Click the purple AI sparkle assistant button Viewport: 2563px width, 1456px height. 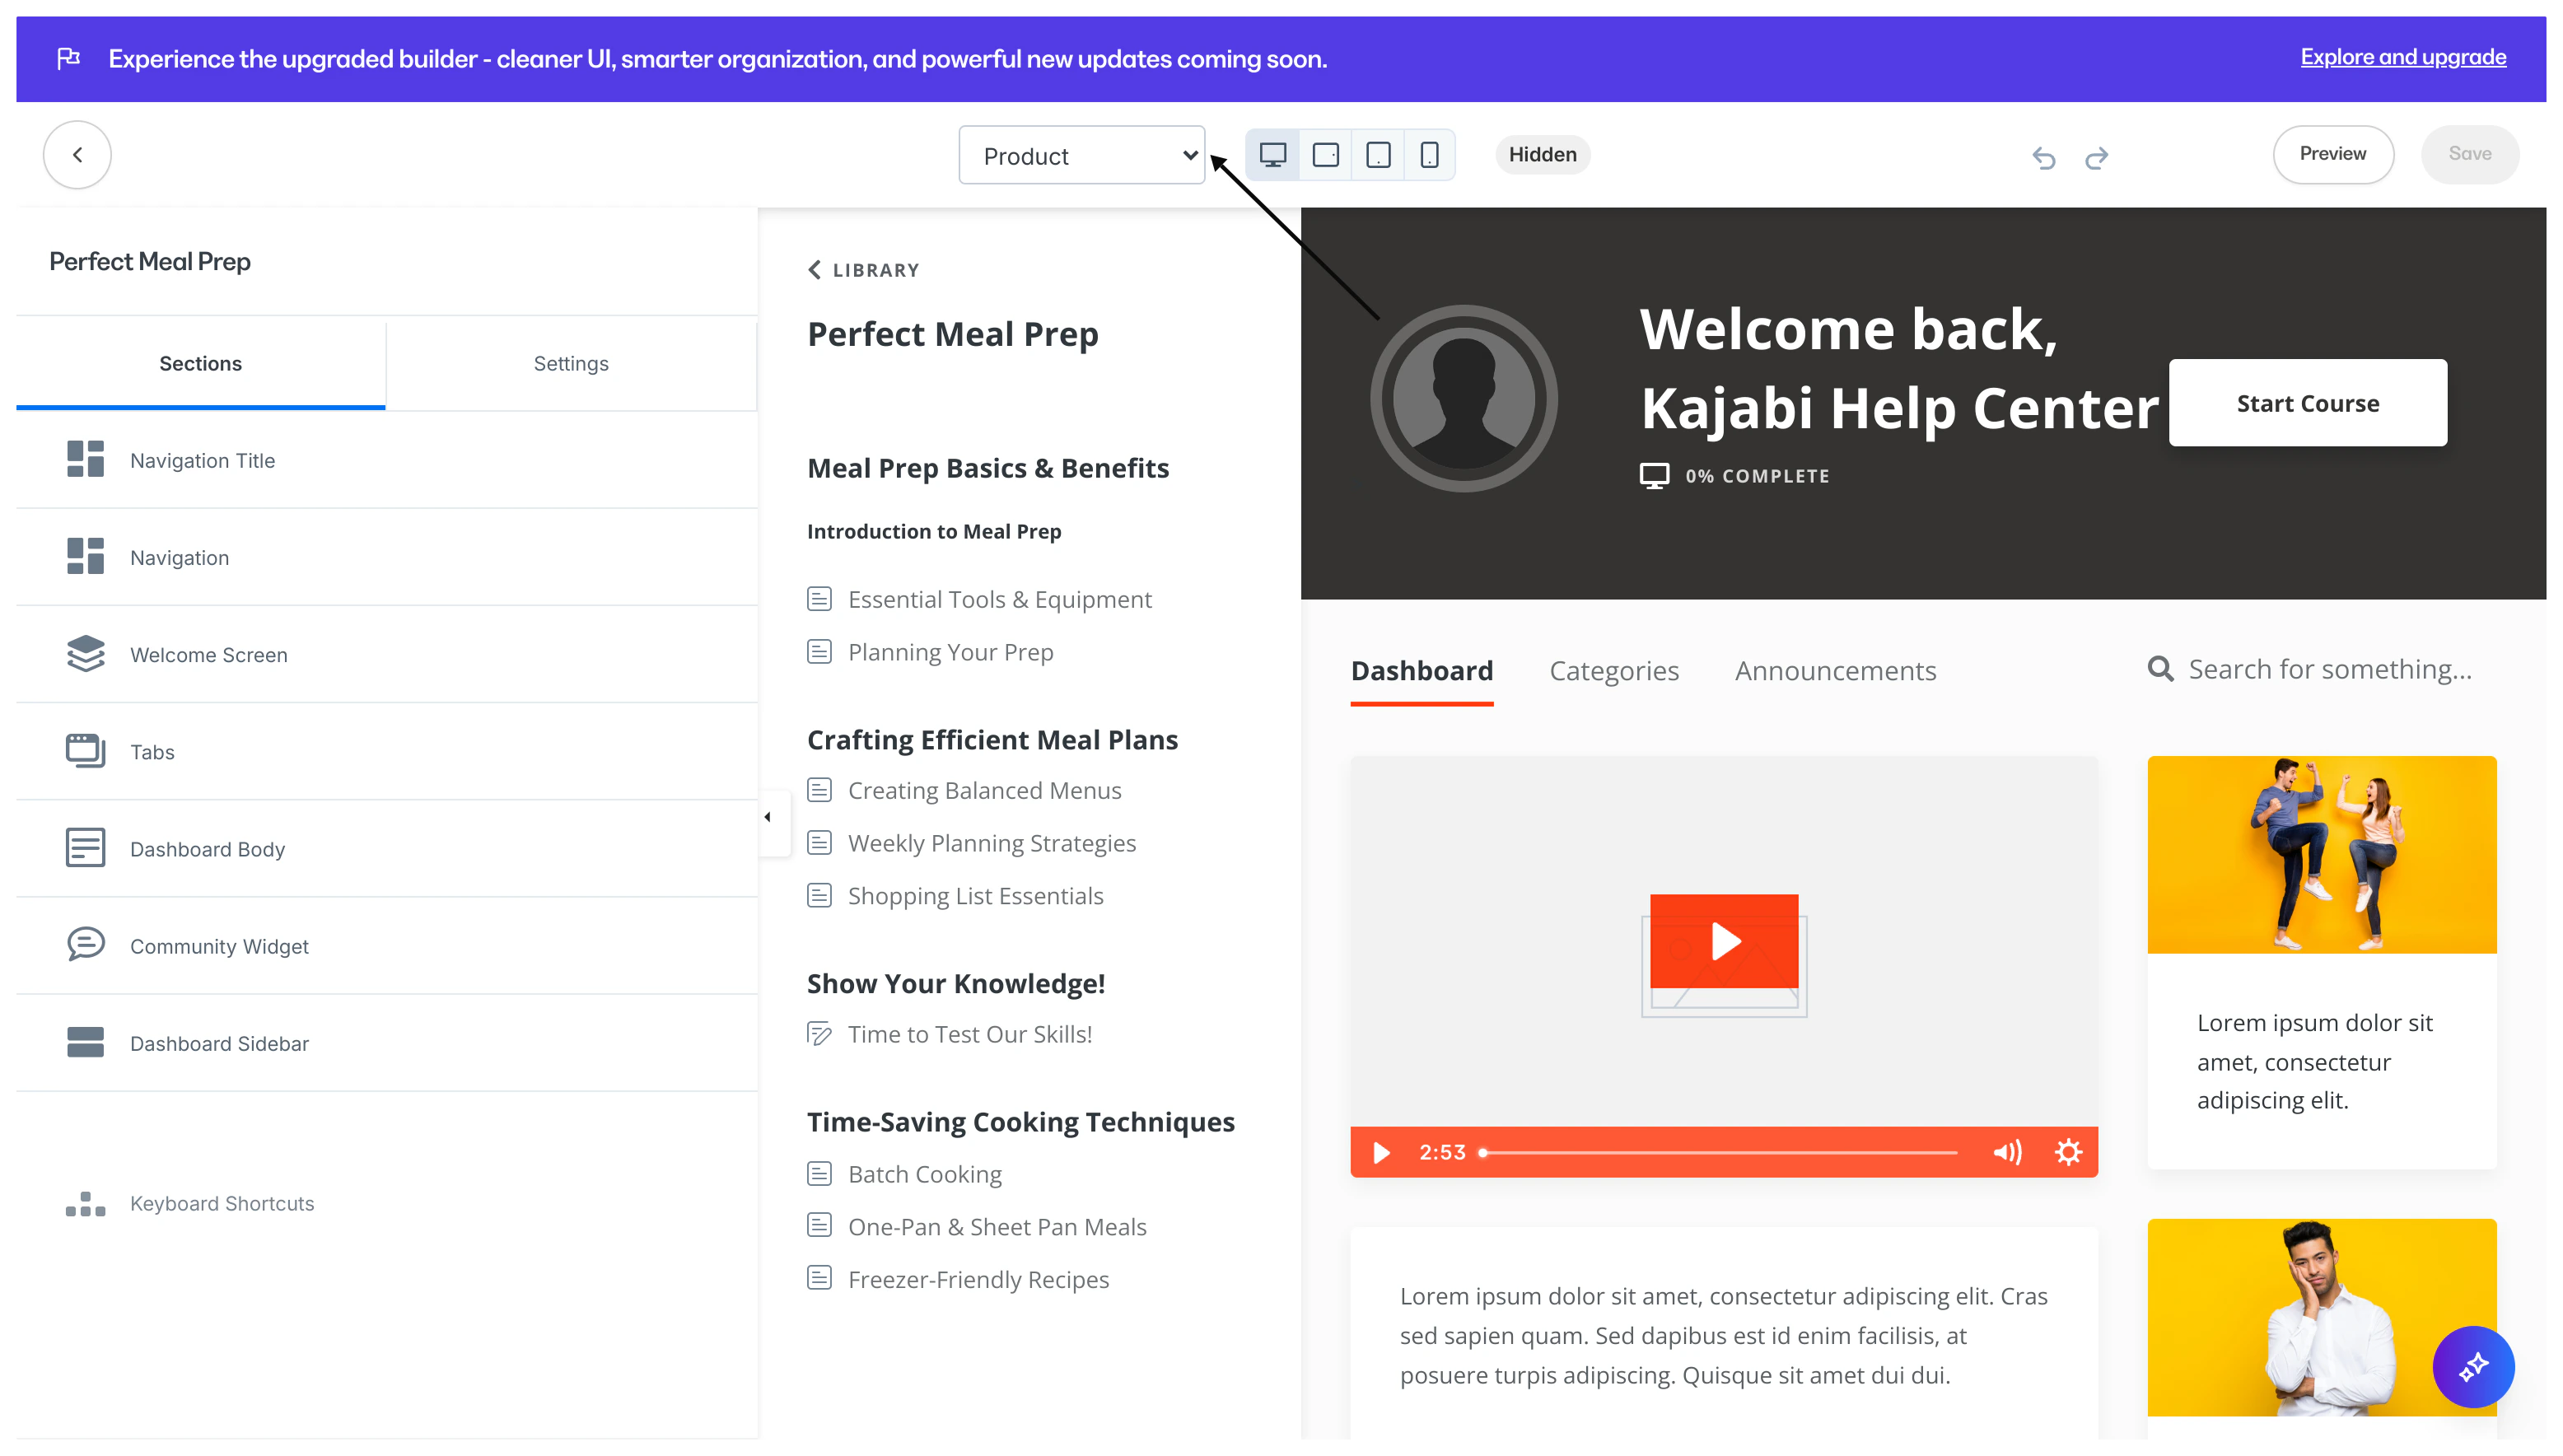pos(2473,1366)
